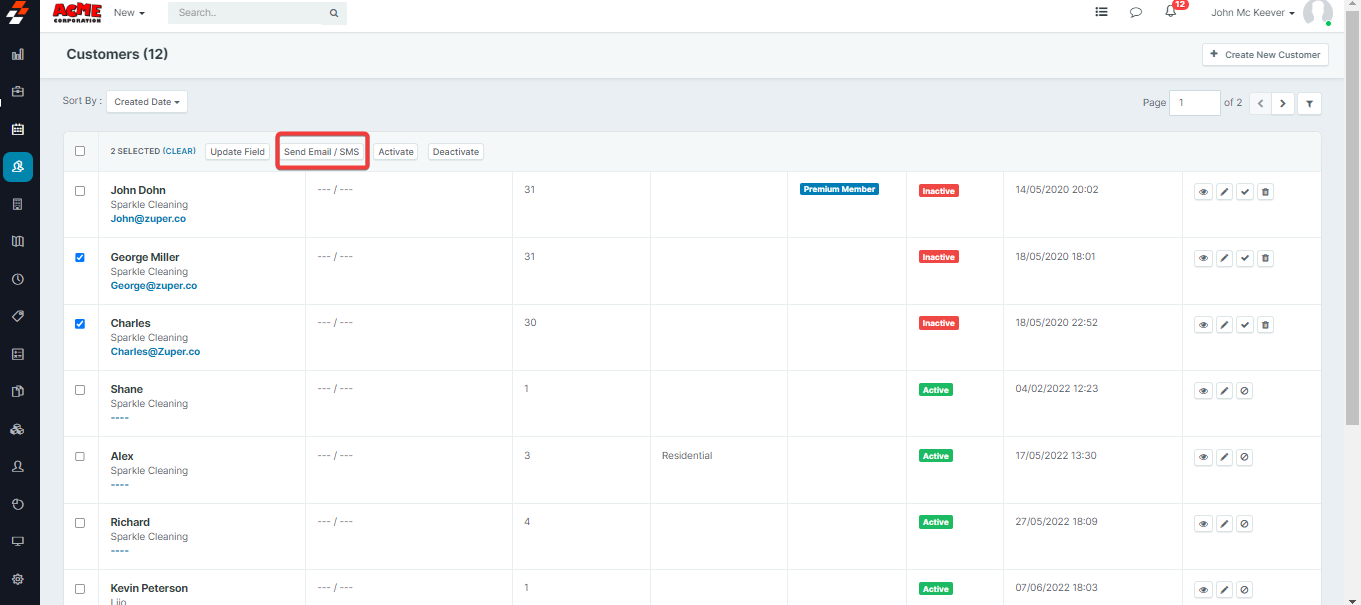Open Charles@Zuper.co email link
The width and height of the screenshot is (1361, 605).
155,352
